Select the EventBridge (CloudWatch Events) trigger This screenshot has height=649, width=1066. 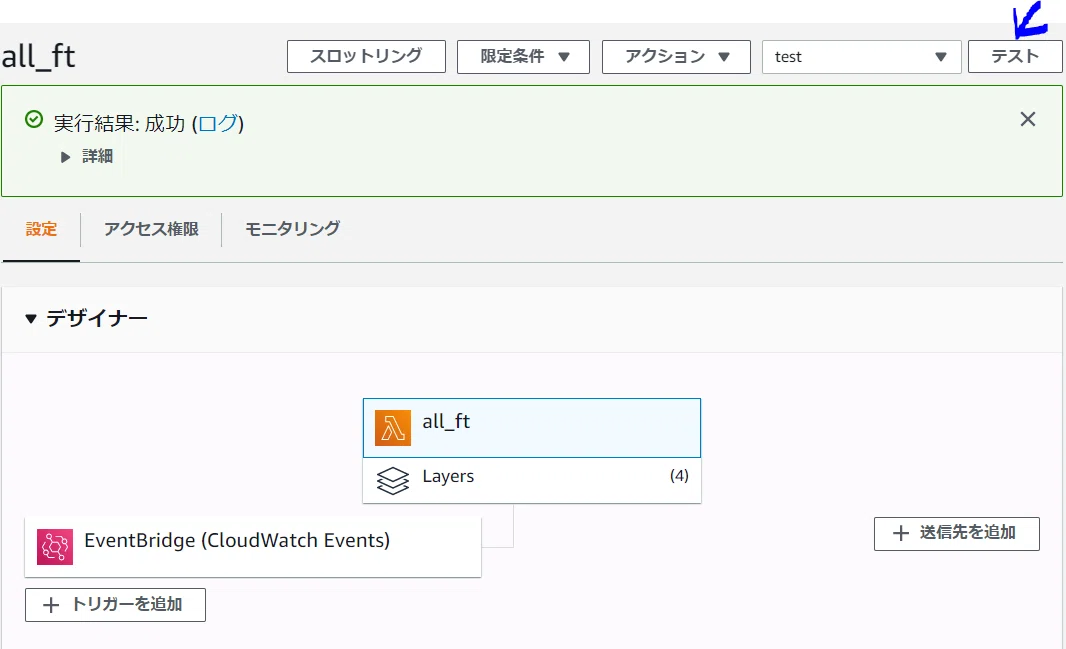coord(253,547)
